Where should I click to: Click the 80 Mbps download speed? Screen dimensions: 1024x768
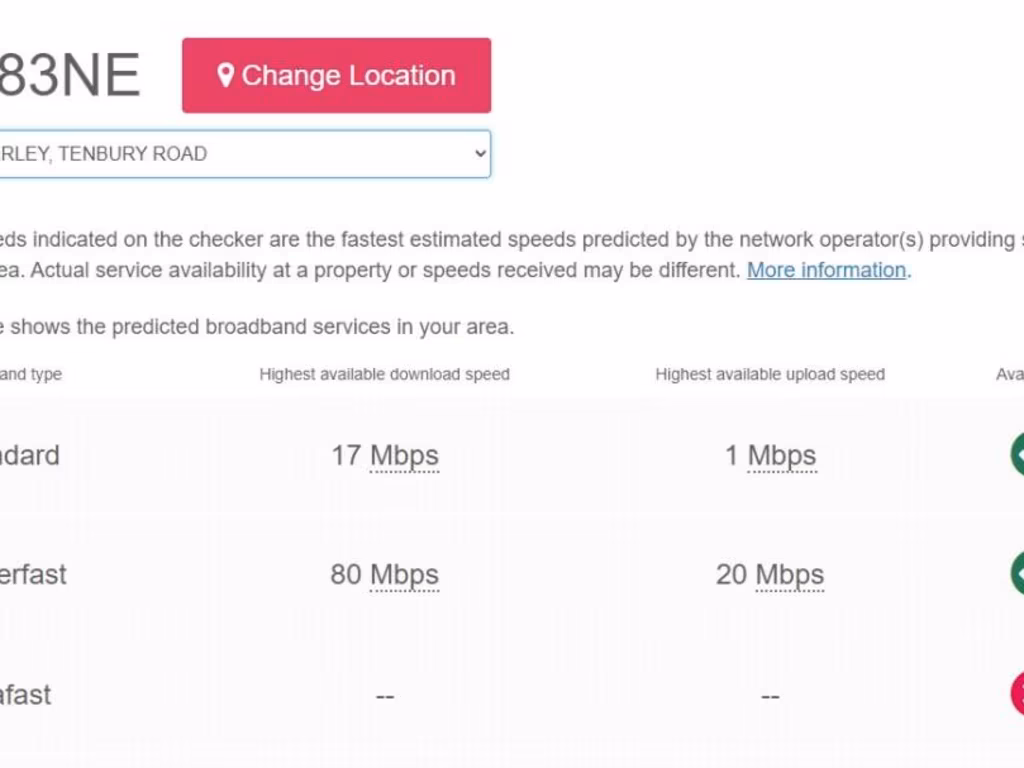(x=385, y=575)
